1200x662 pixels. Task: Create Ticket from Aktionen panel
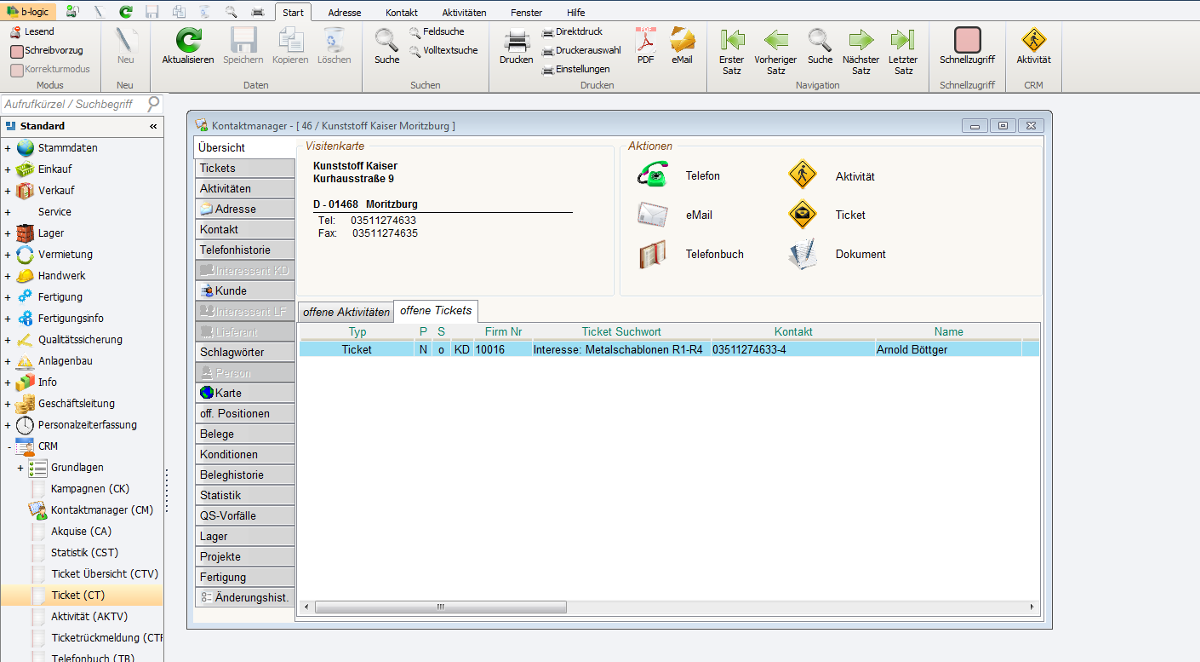click(x=802, y=215)
